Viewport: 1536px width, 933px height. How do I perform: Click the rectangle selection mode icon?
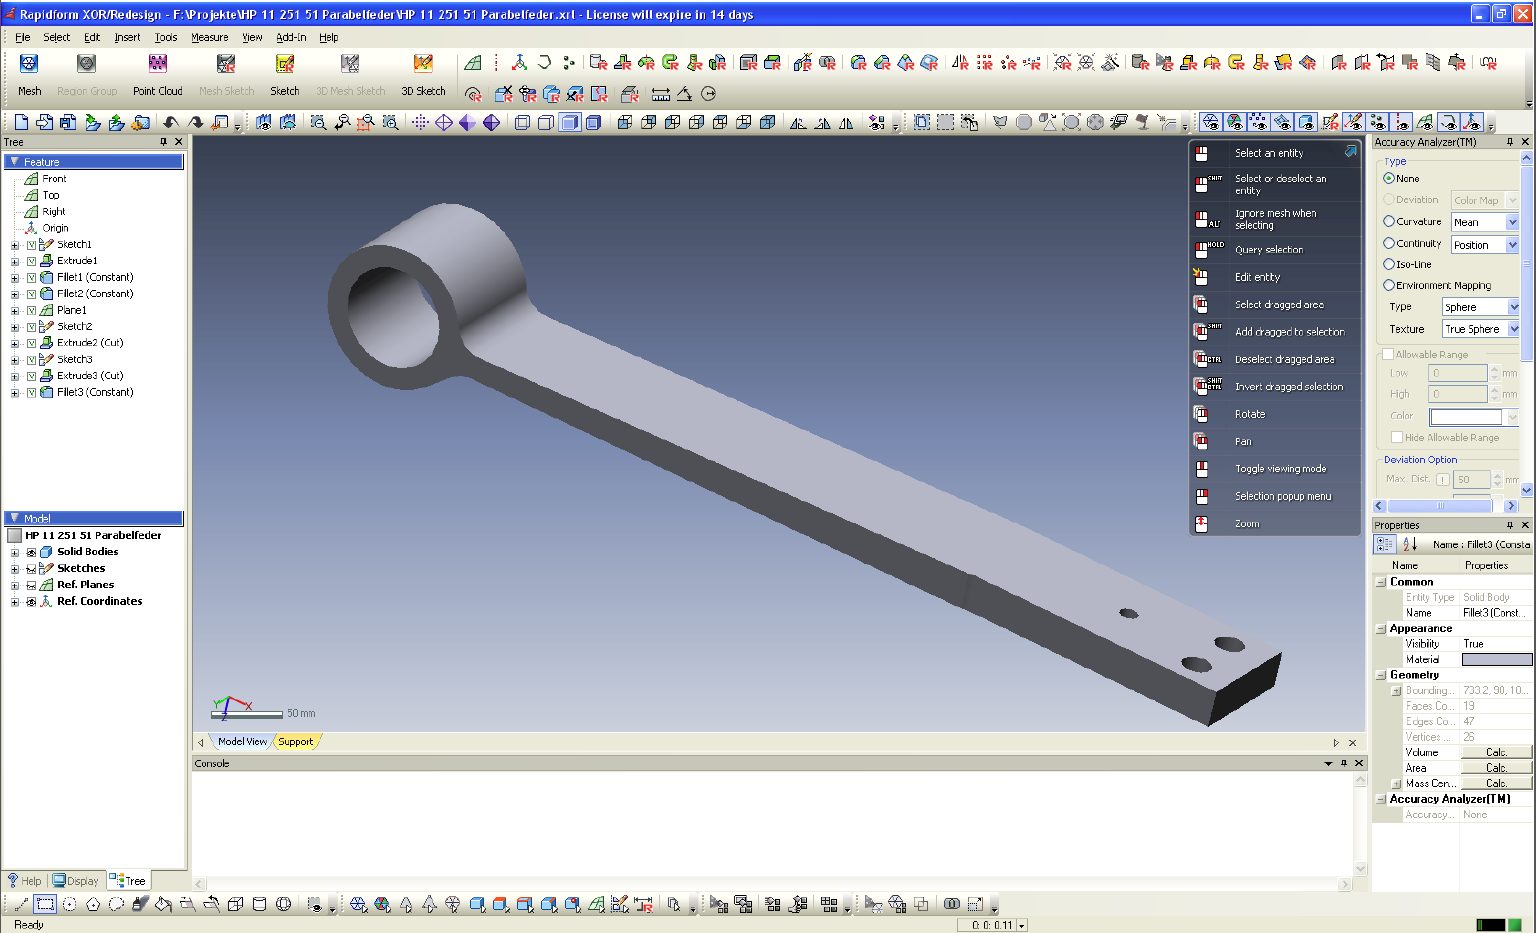(45, 904)
